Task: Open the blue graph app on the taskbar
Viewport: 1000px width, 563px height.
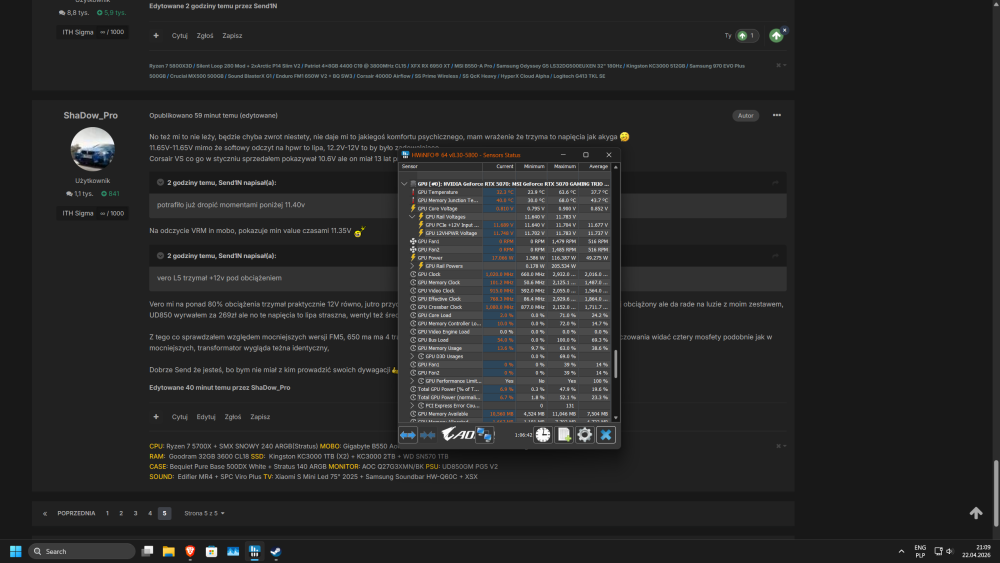Action: click(x=233, y=552)
